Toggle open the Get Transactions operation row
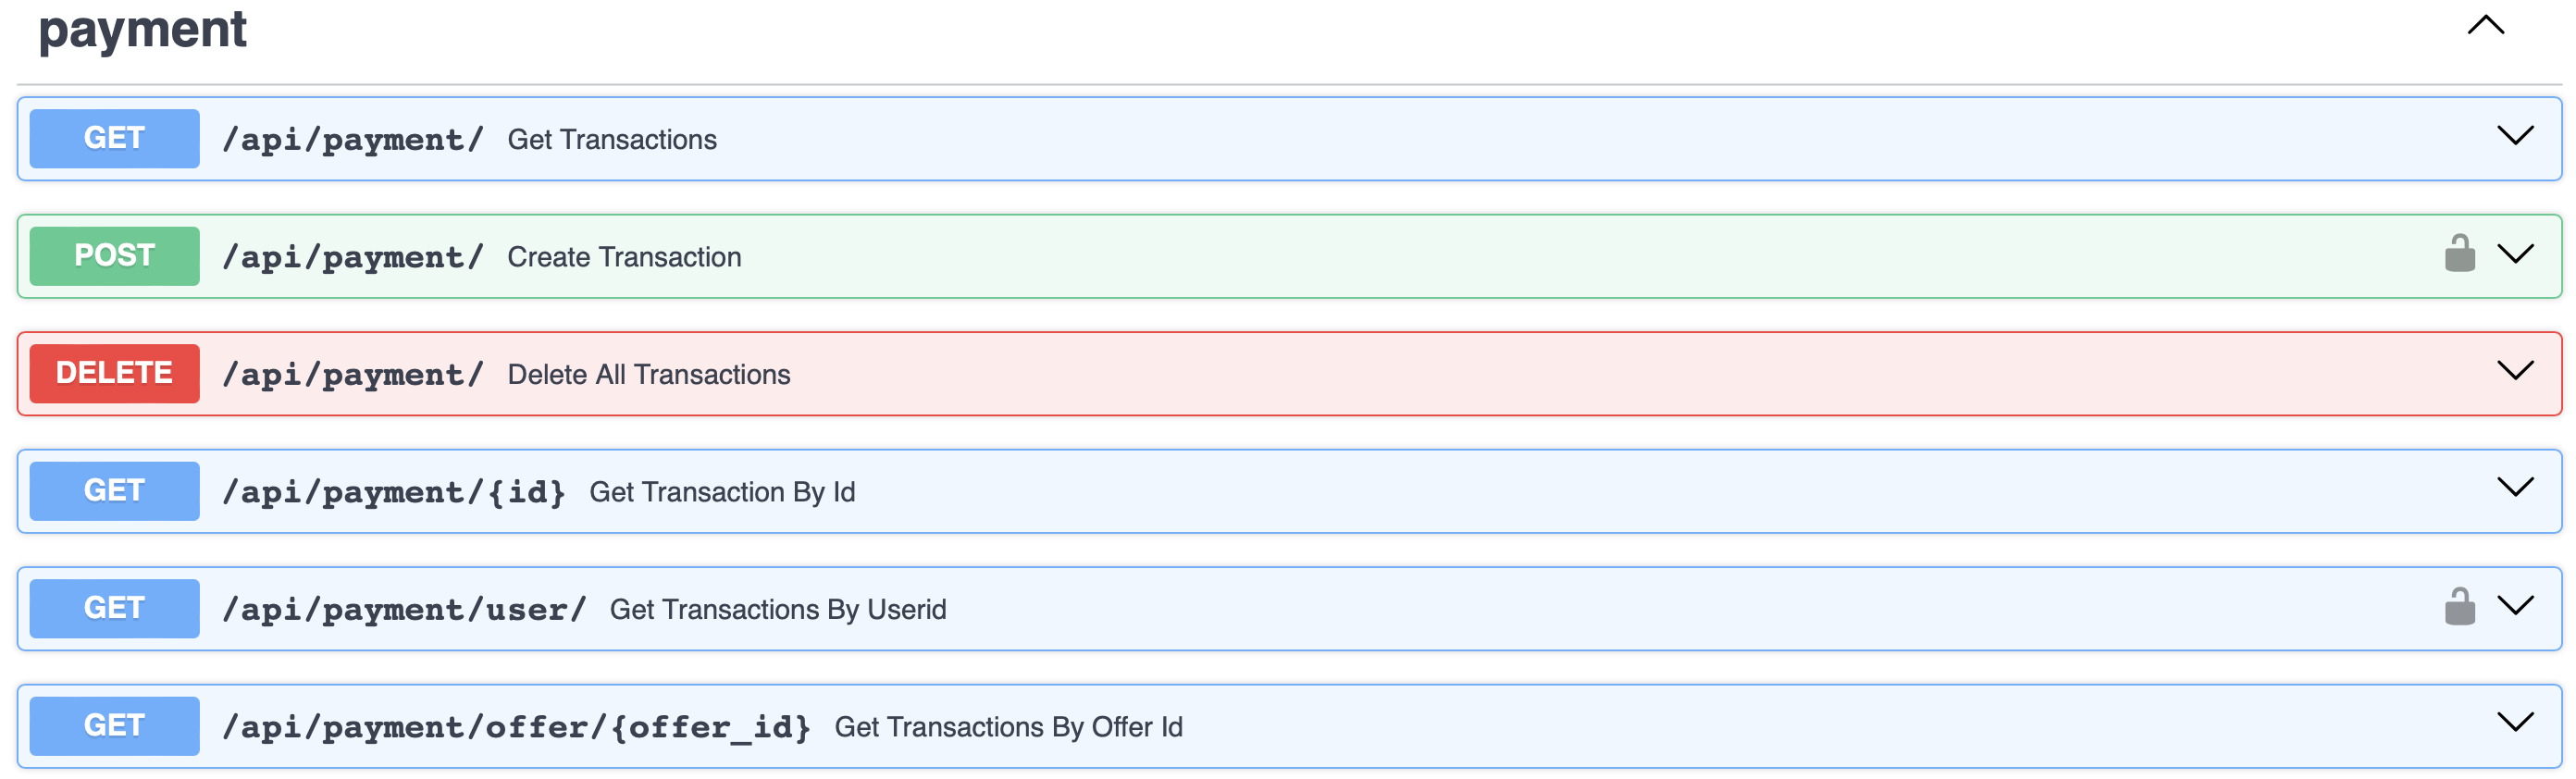Image resolution: width=2576 pixels, height=779 pixels. tap(2517, 138)
